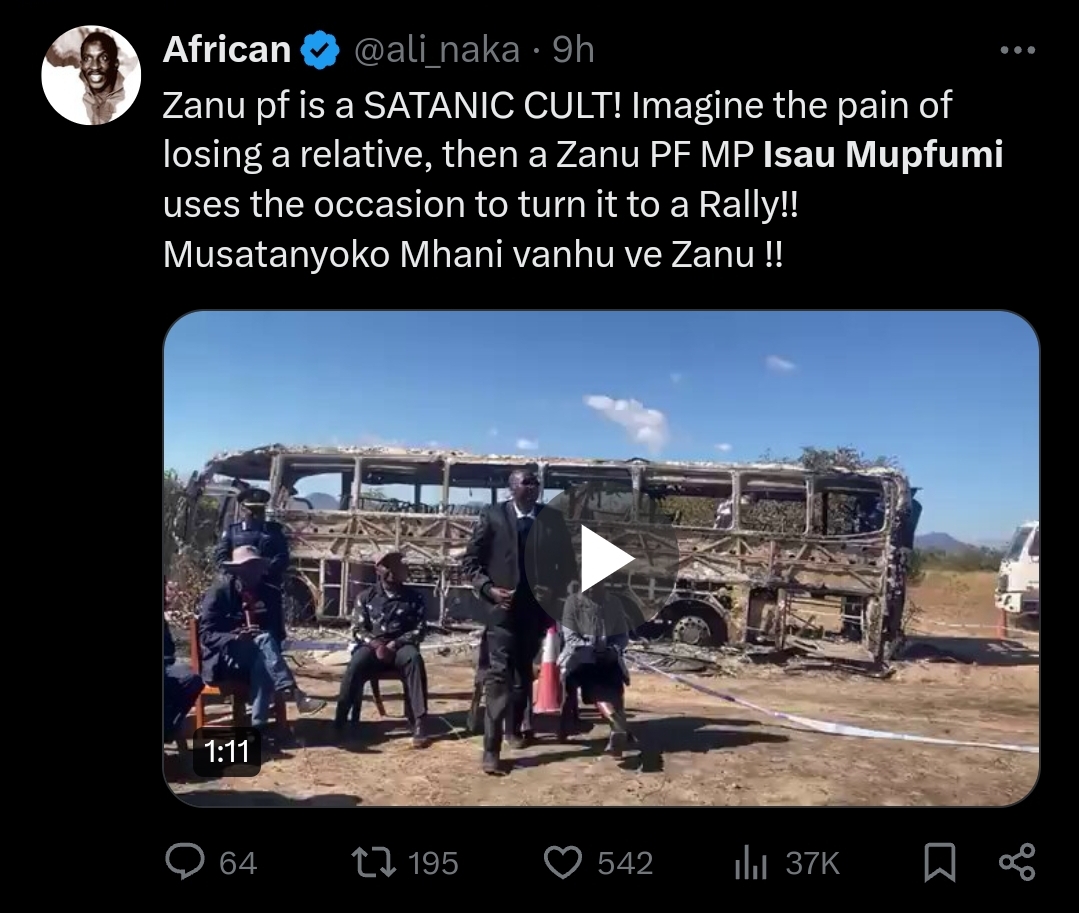1079x913 pixels.
Task: Click the share post icon
Action: 1017,862
